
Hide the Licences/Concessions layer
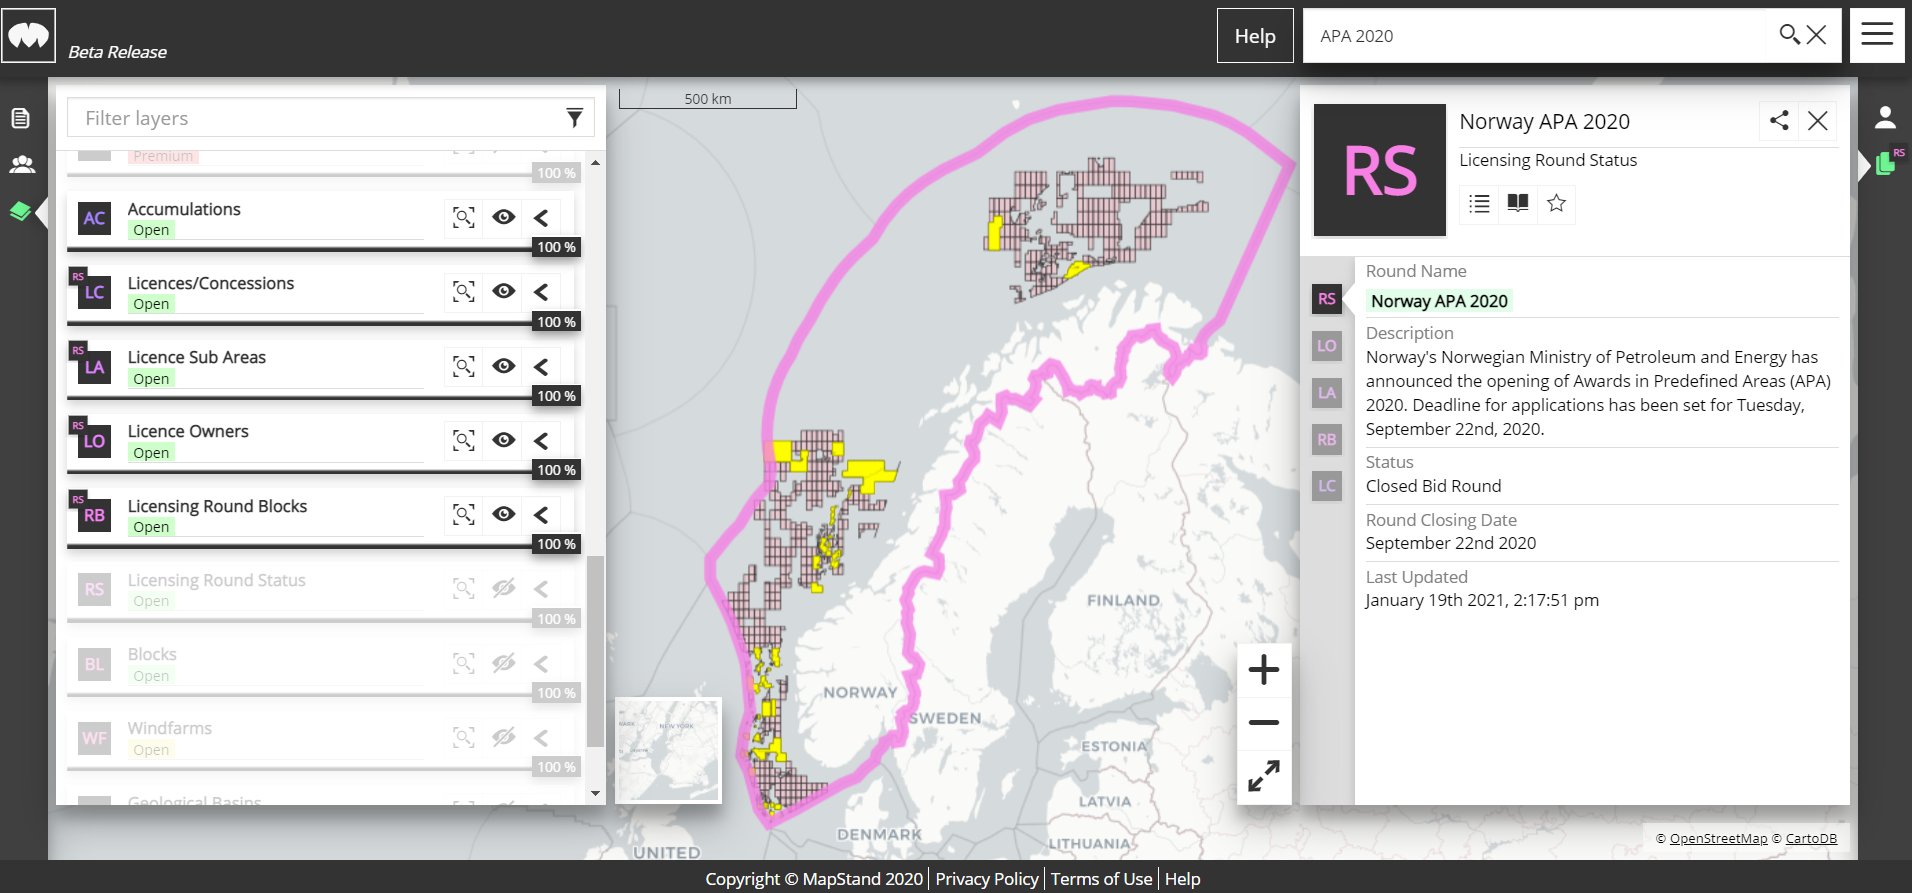click(x=504, y=291)
